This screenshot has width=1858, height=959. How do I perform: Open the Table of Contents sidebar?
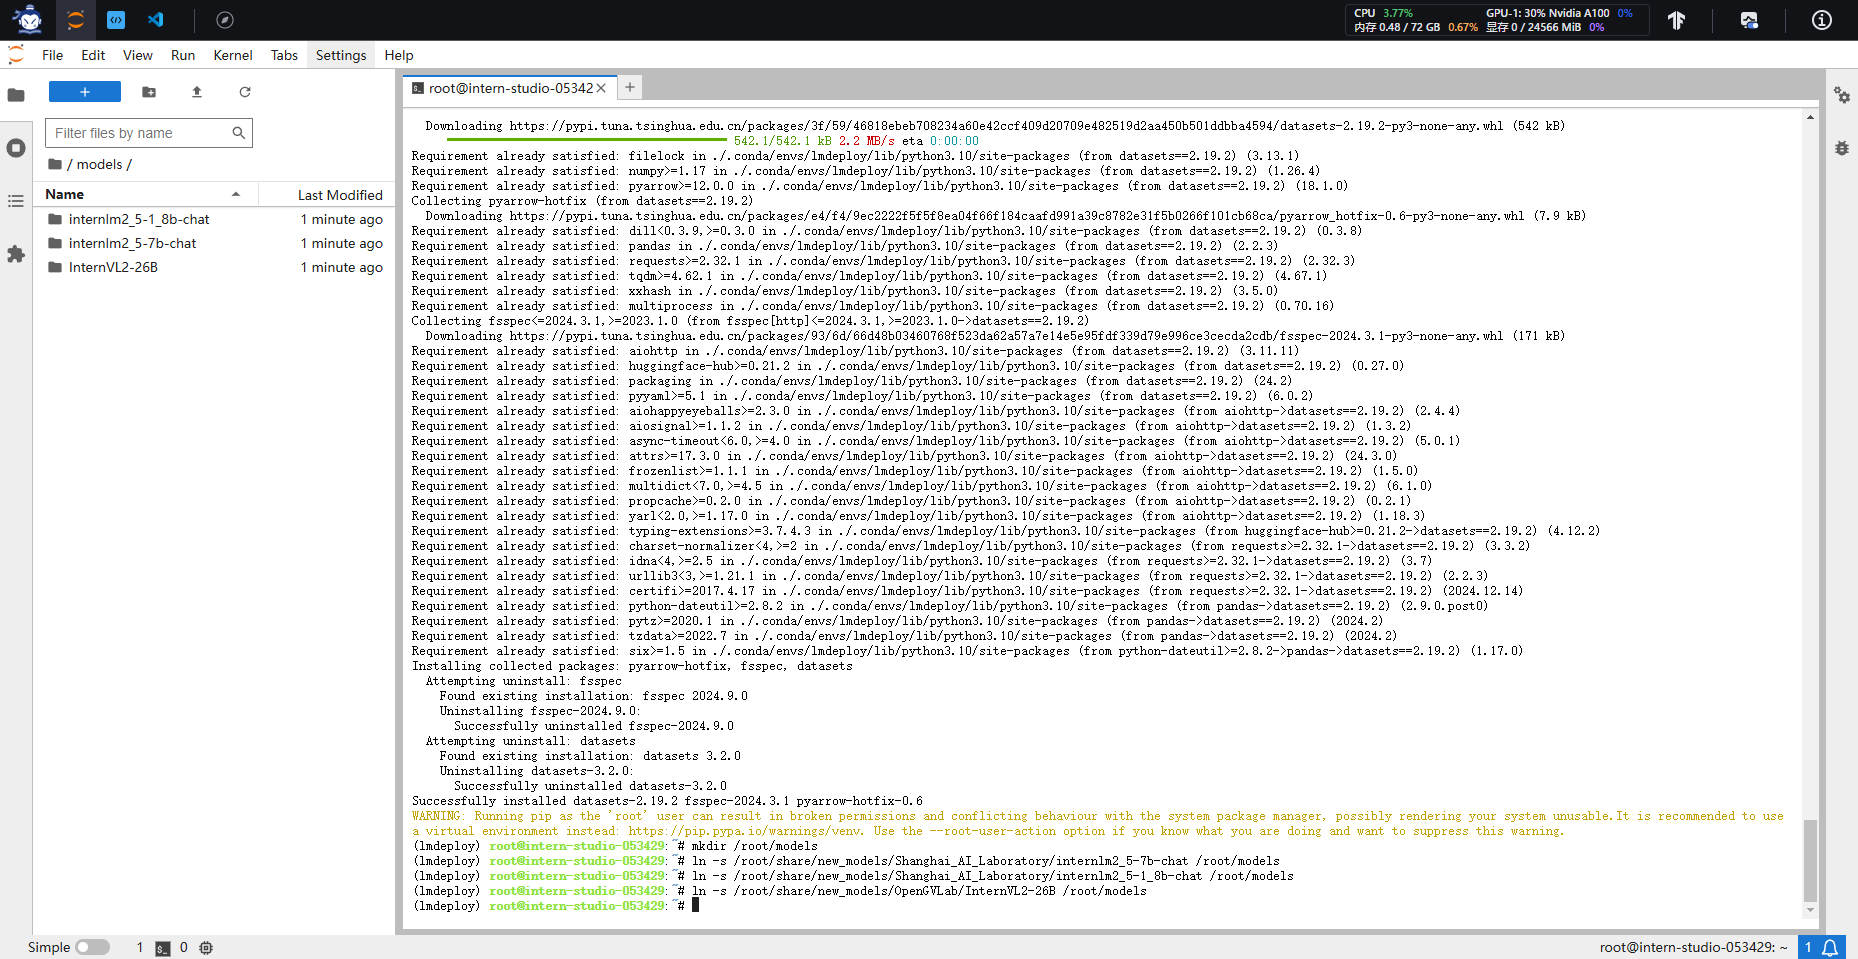16,201
